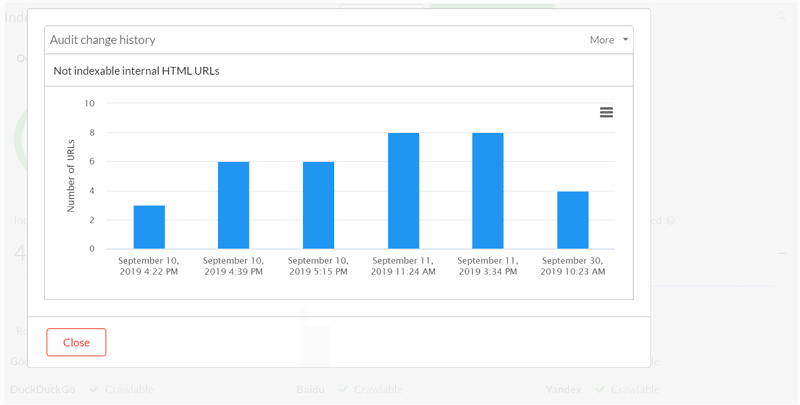Click the September 30, 2019 10:23 AM label
The height and width of the screenshot is (405, 800).
click(x=572, y=266)
